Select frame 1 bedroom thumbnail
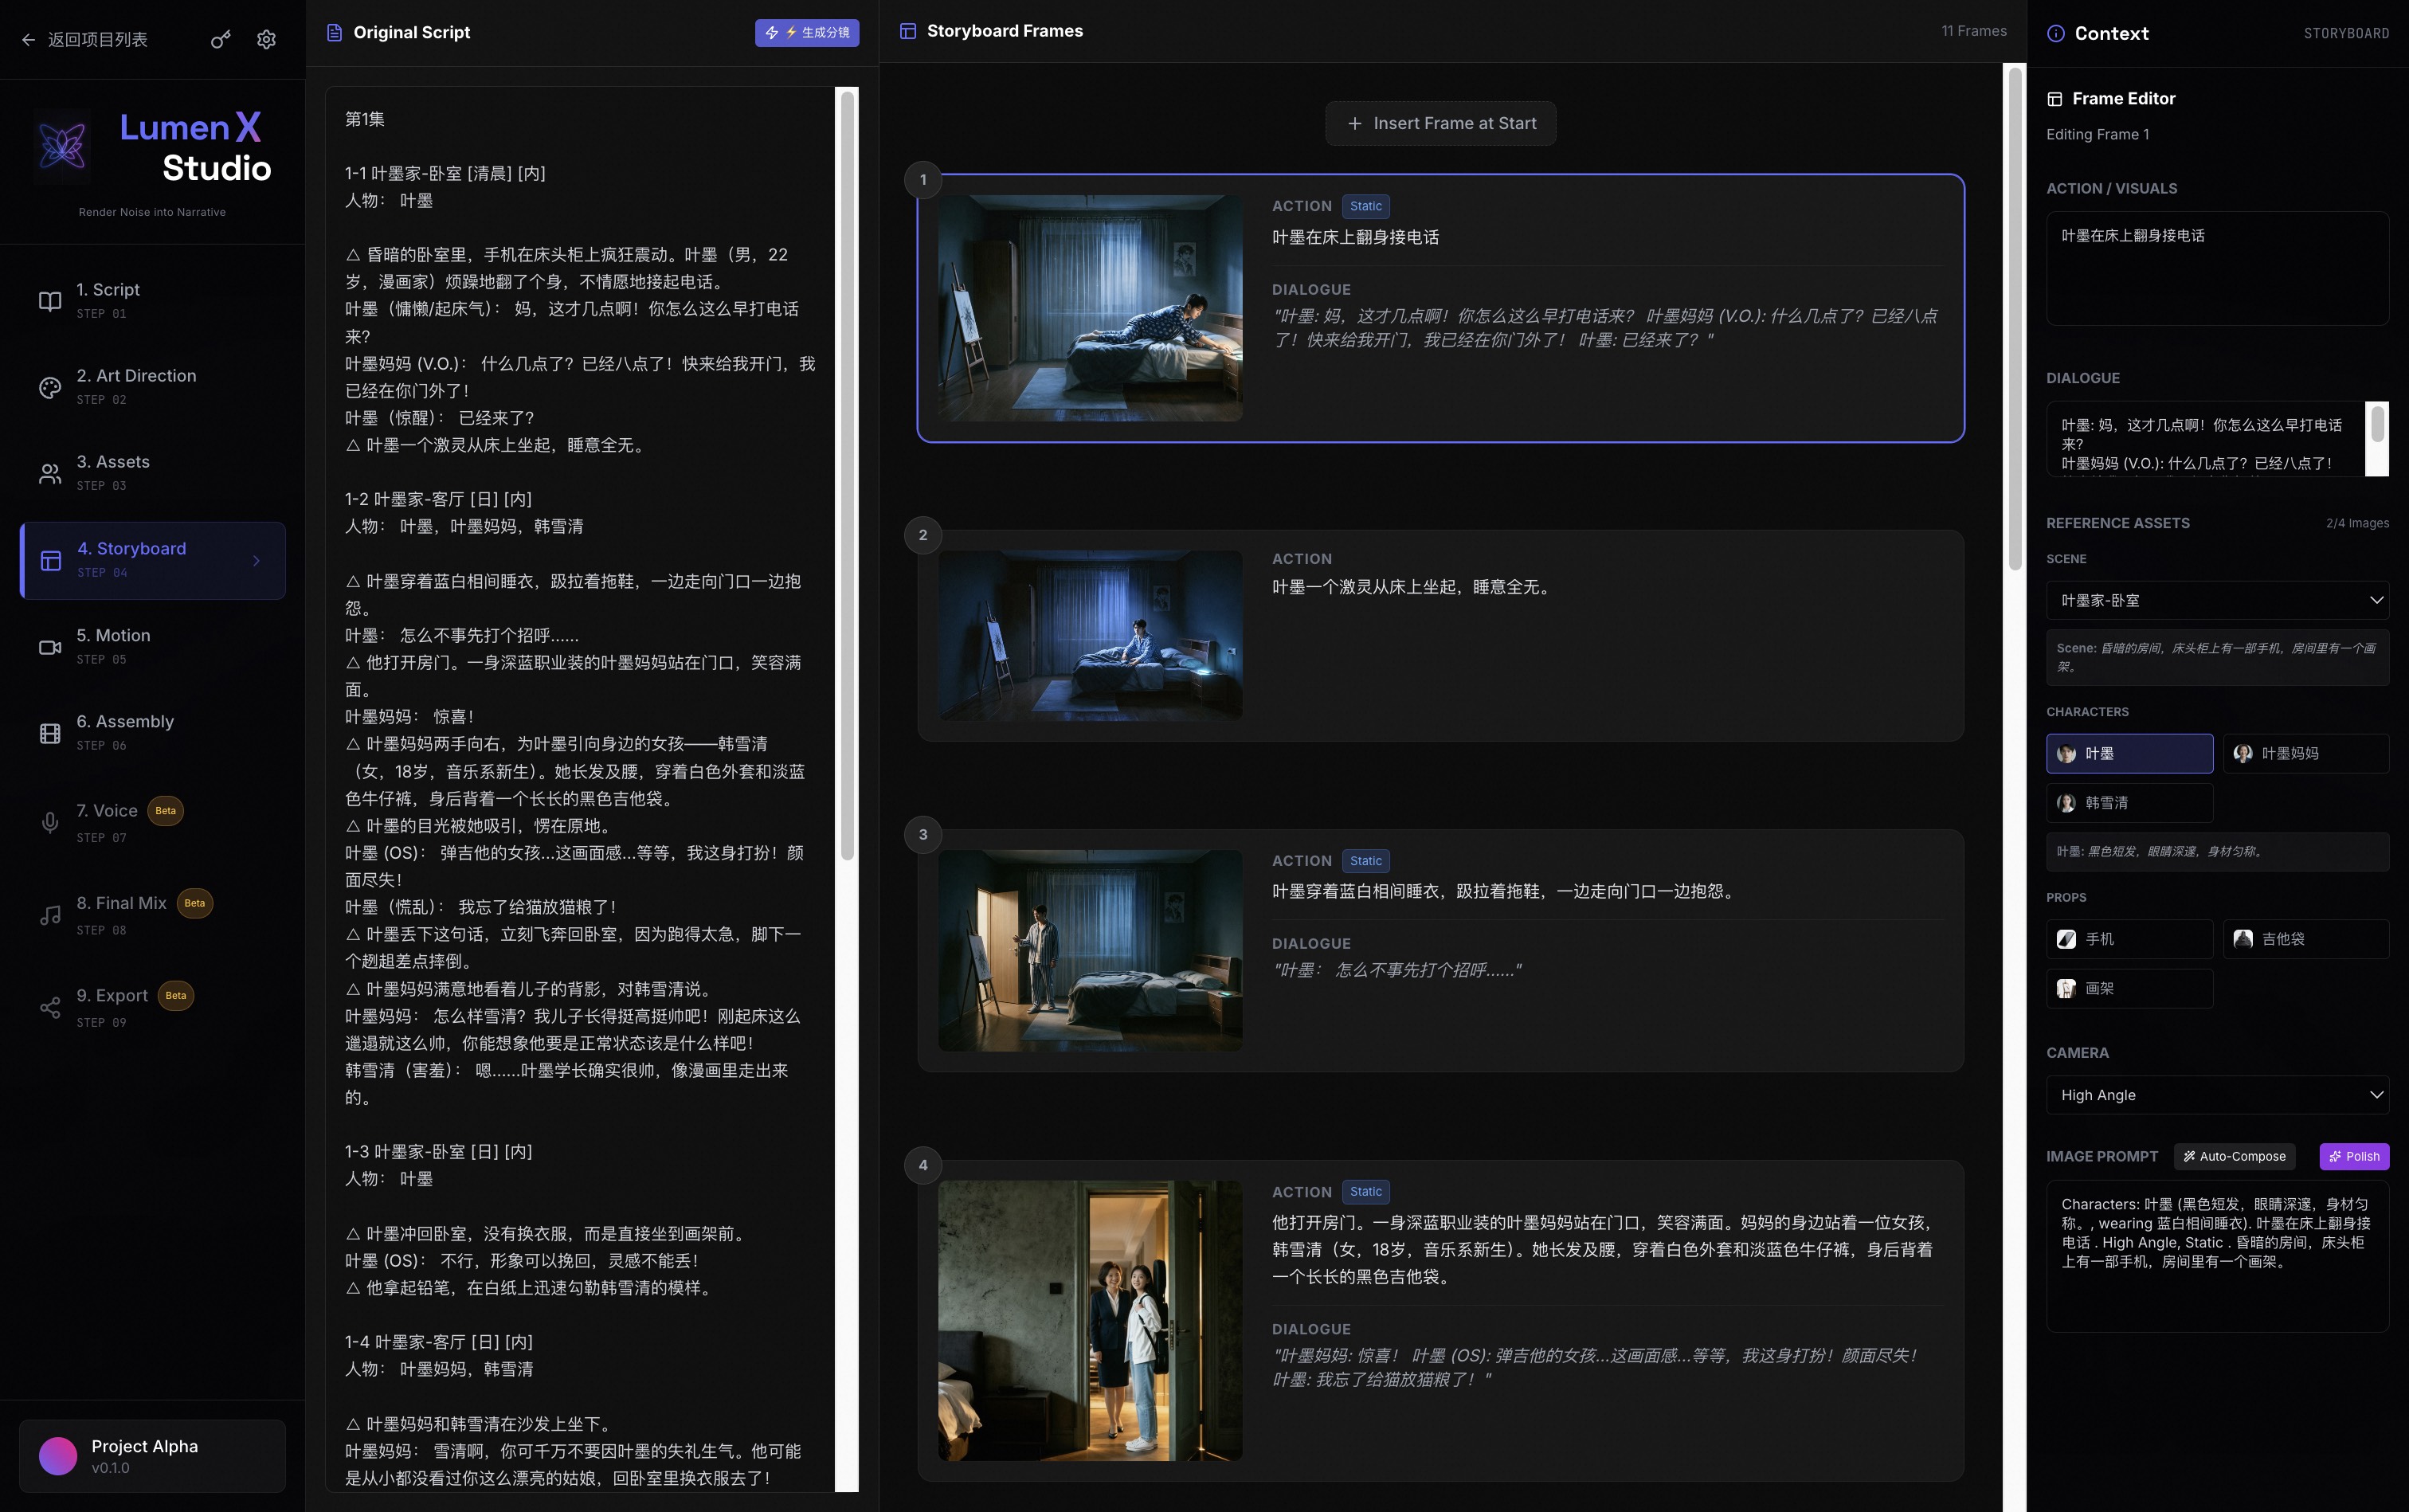Viewport: 2409px width, 1512px height. point(1090,308)
